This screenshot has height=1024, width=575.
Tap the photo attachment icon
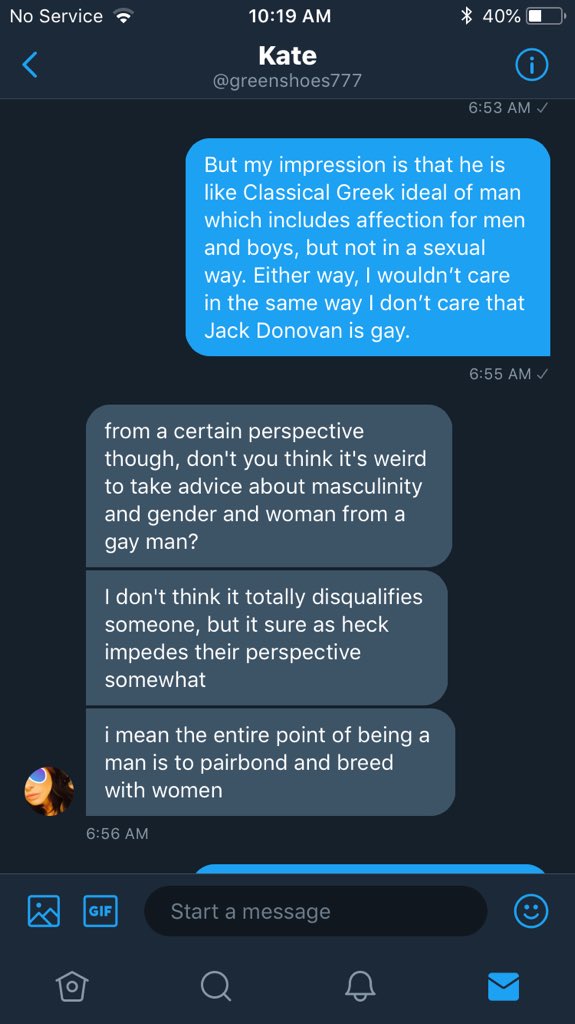coord(44,911)
